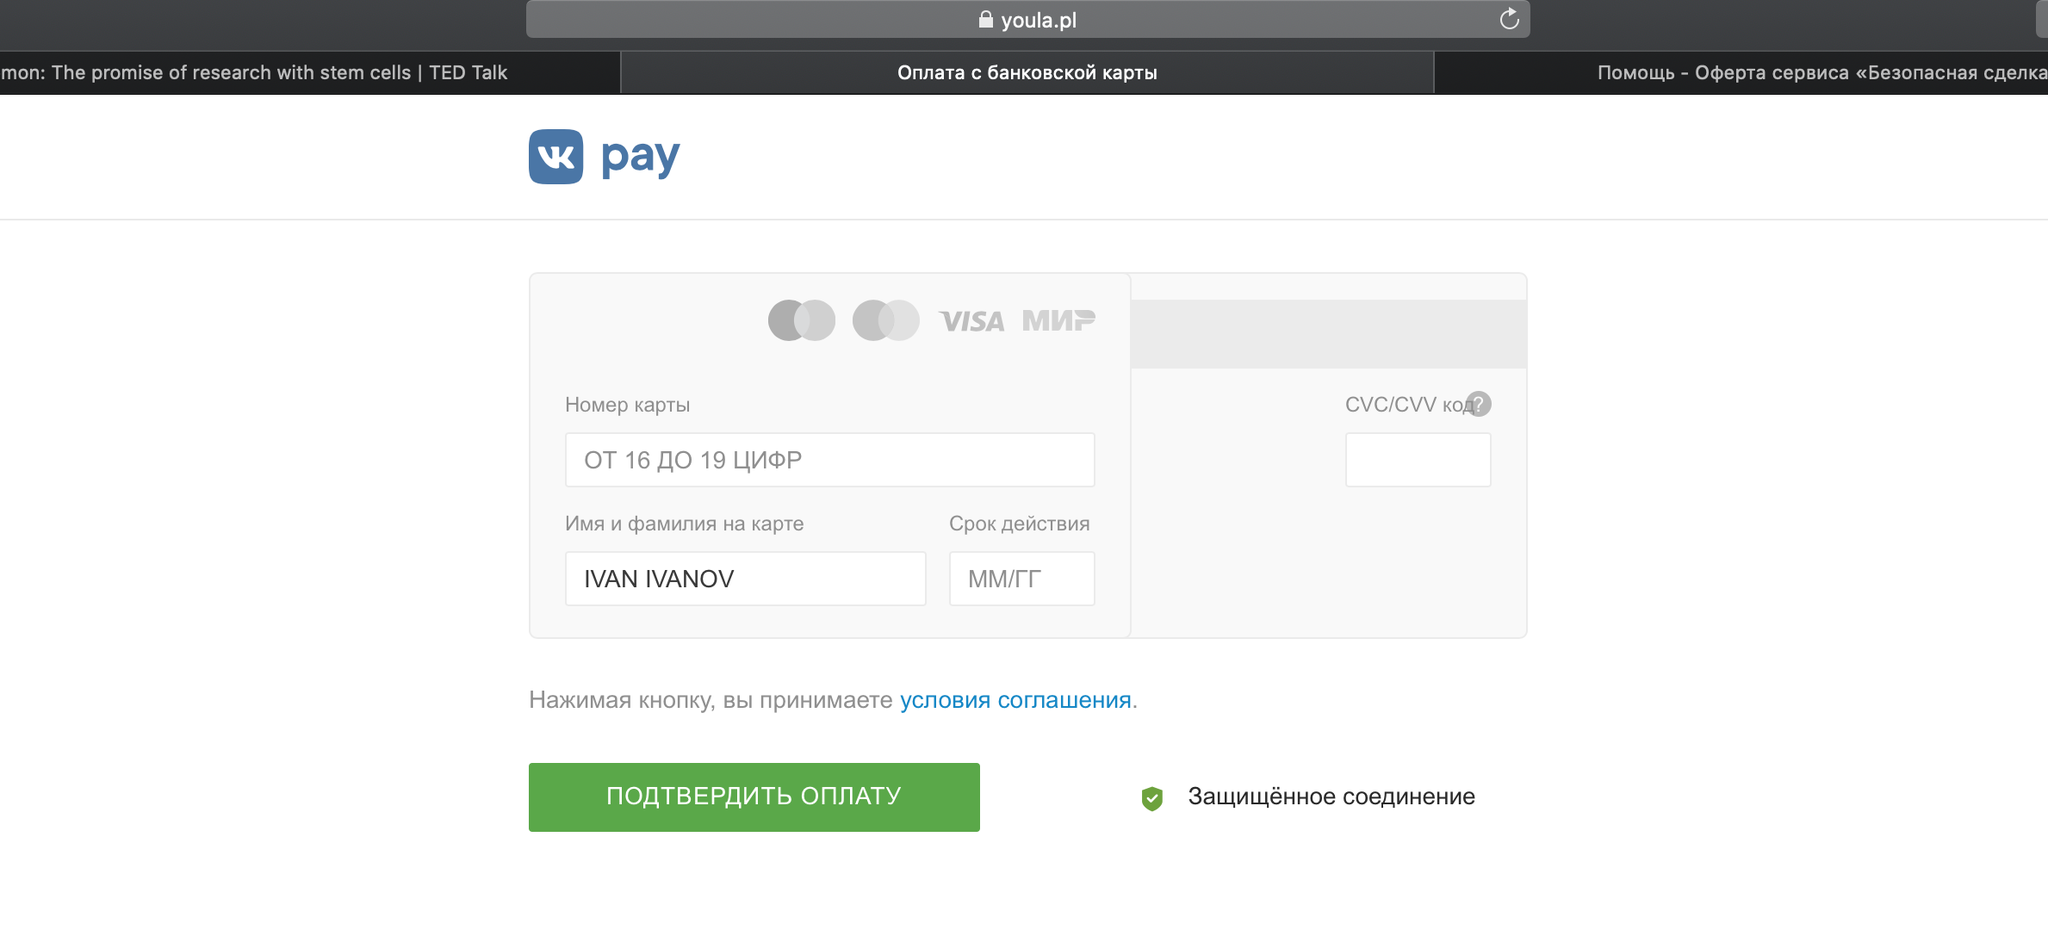Select the 'Оплата с банковской карты' tab
The image size is (2048, 930).
(1027, 73)
